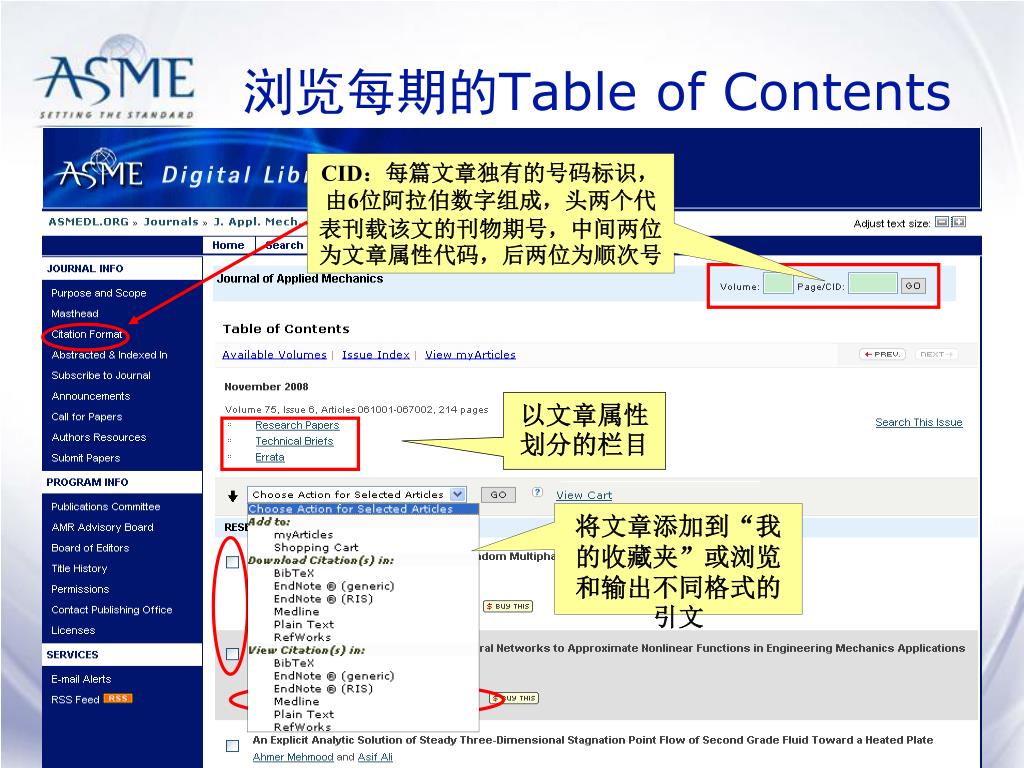
Task: Check the first article checkbox under Research Papers
Action: coord(232,562)
